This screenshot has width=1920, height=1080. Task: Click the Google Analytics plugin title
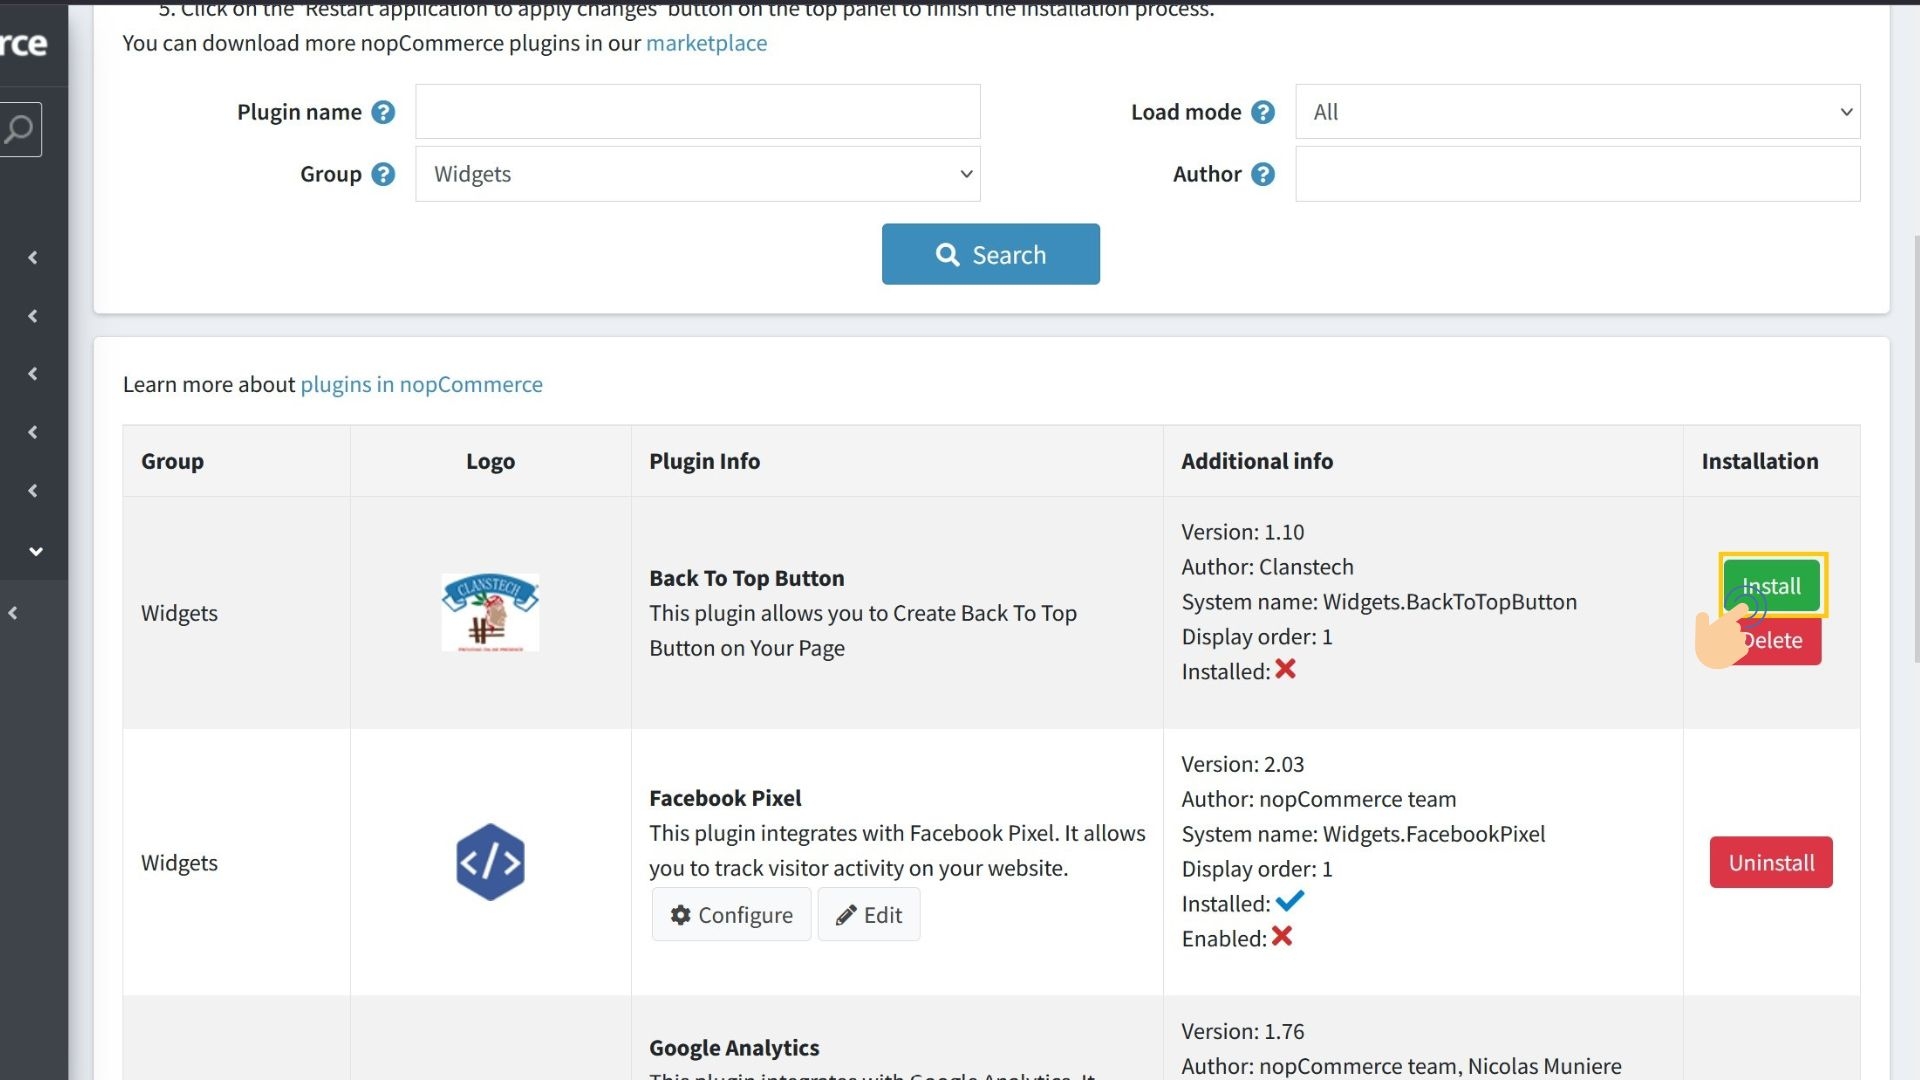[734, 1048]
